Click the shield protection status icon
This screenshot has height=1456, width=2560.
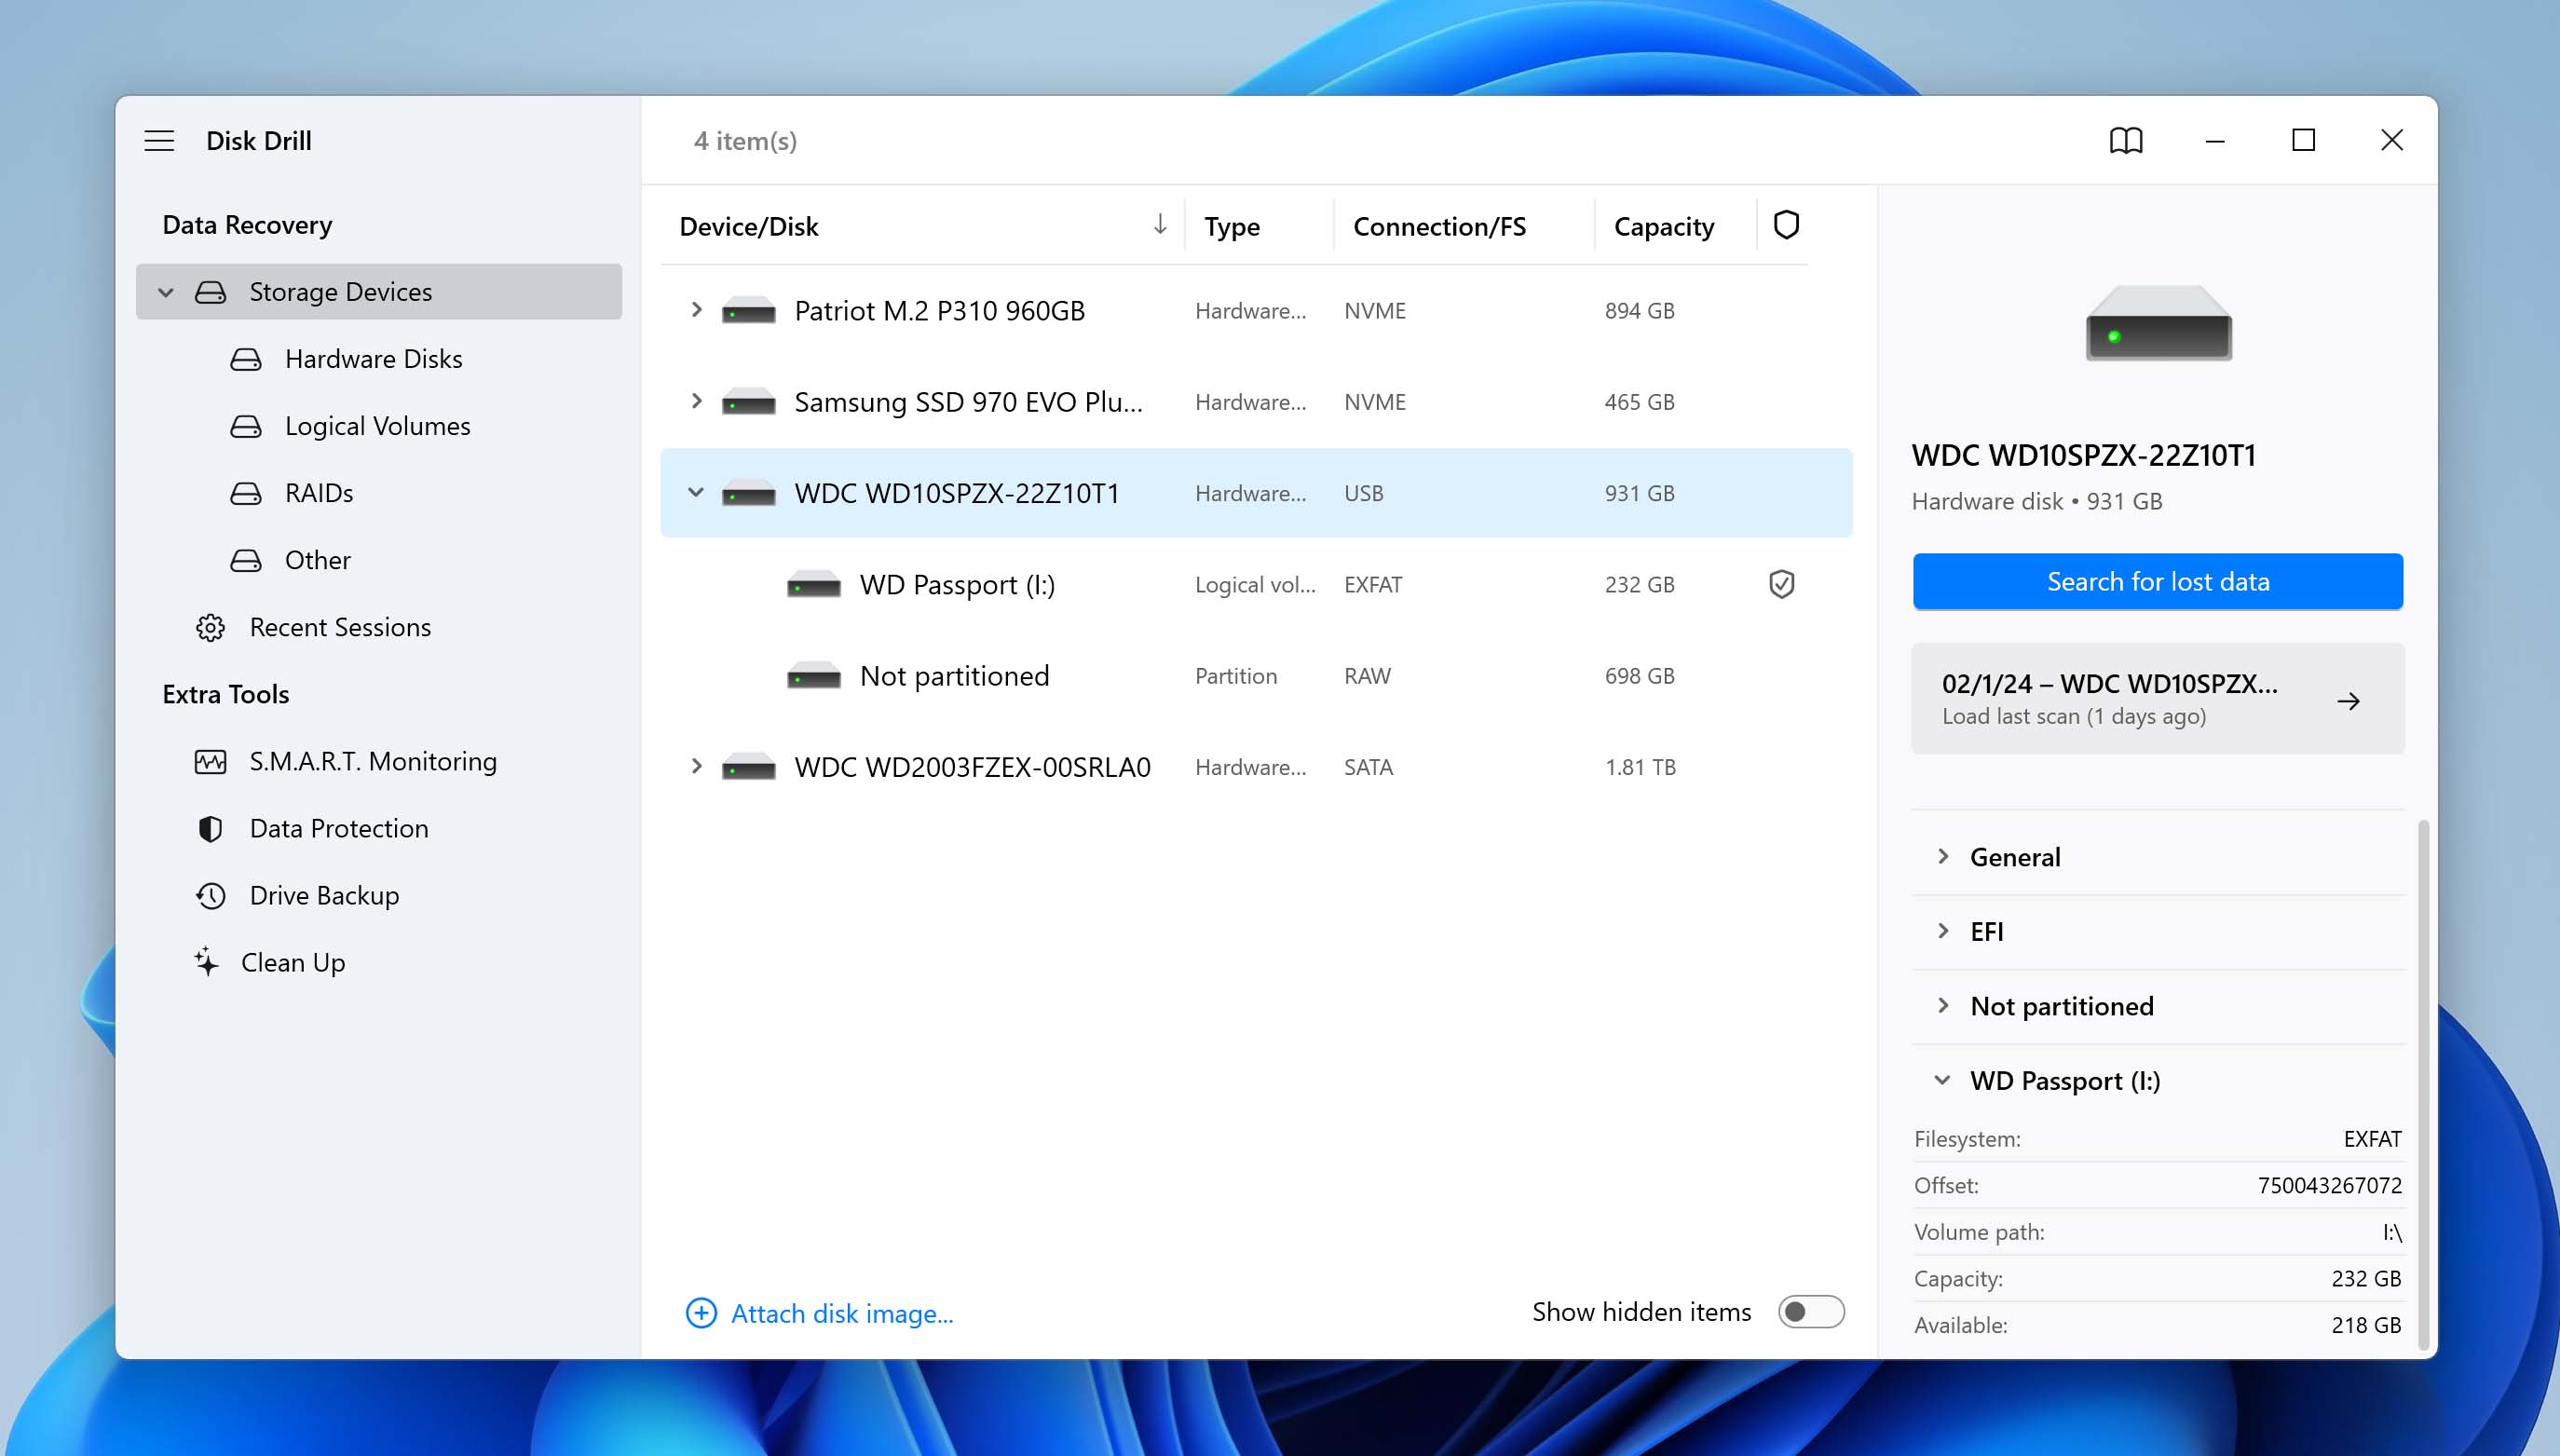[x=1781, y=584]
